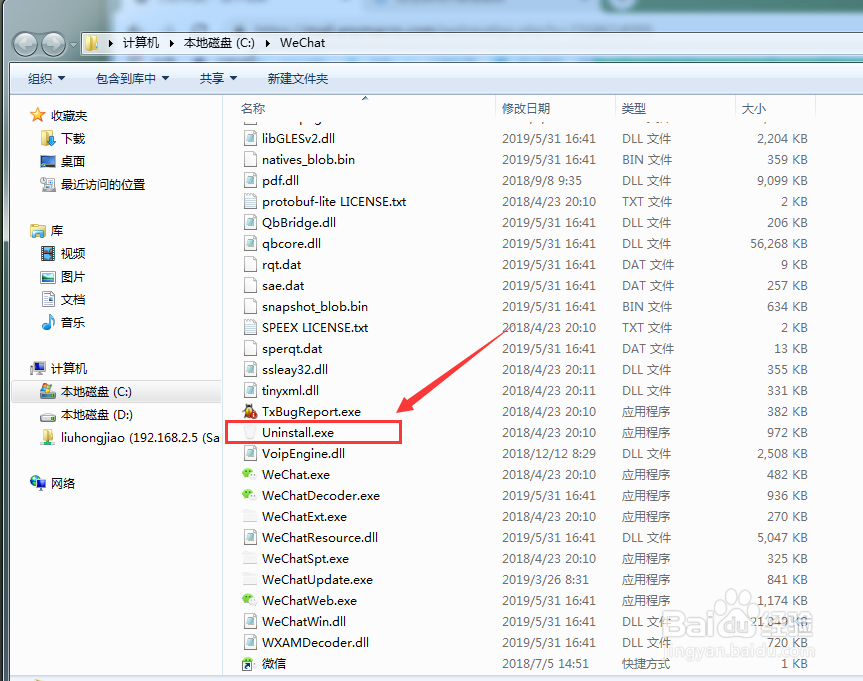Open 音乐 library icon

point(48,322)
